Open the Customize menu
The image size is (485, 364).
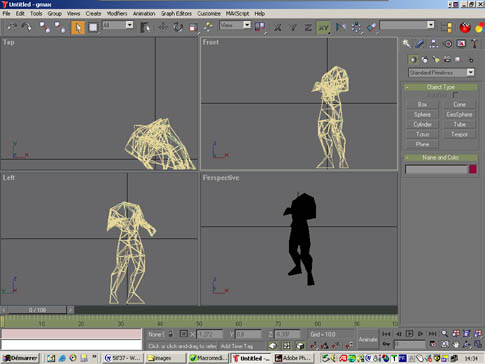[x=209, y=14]
